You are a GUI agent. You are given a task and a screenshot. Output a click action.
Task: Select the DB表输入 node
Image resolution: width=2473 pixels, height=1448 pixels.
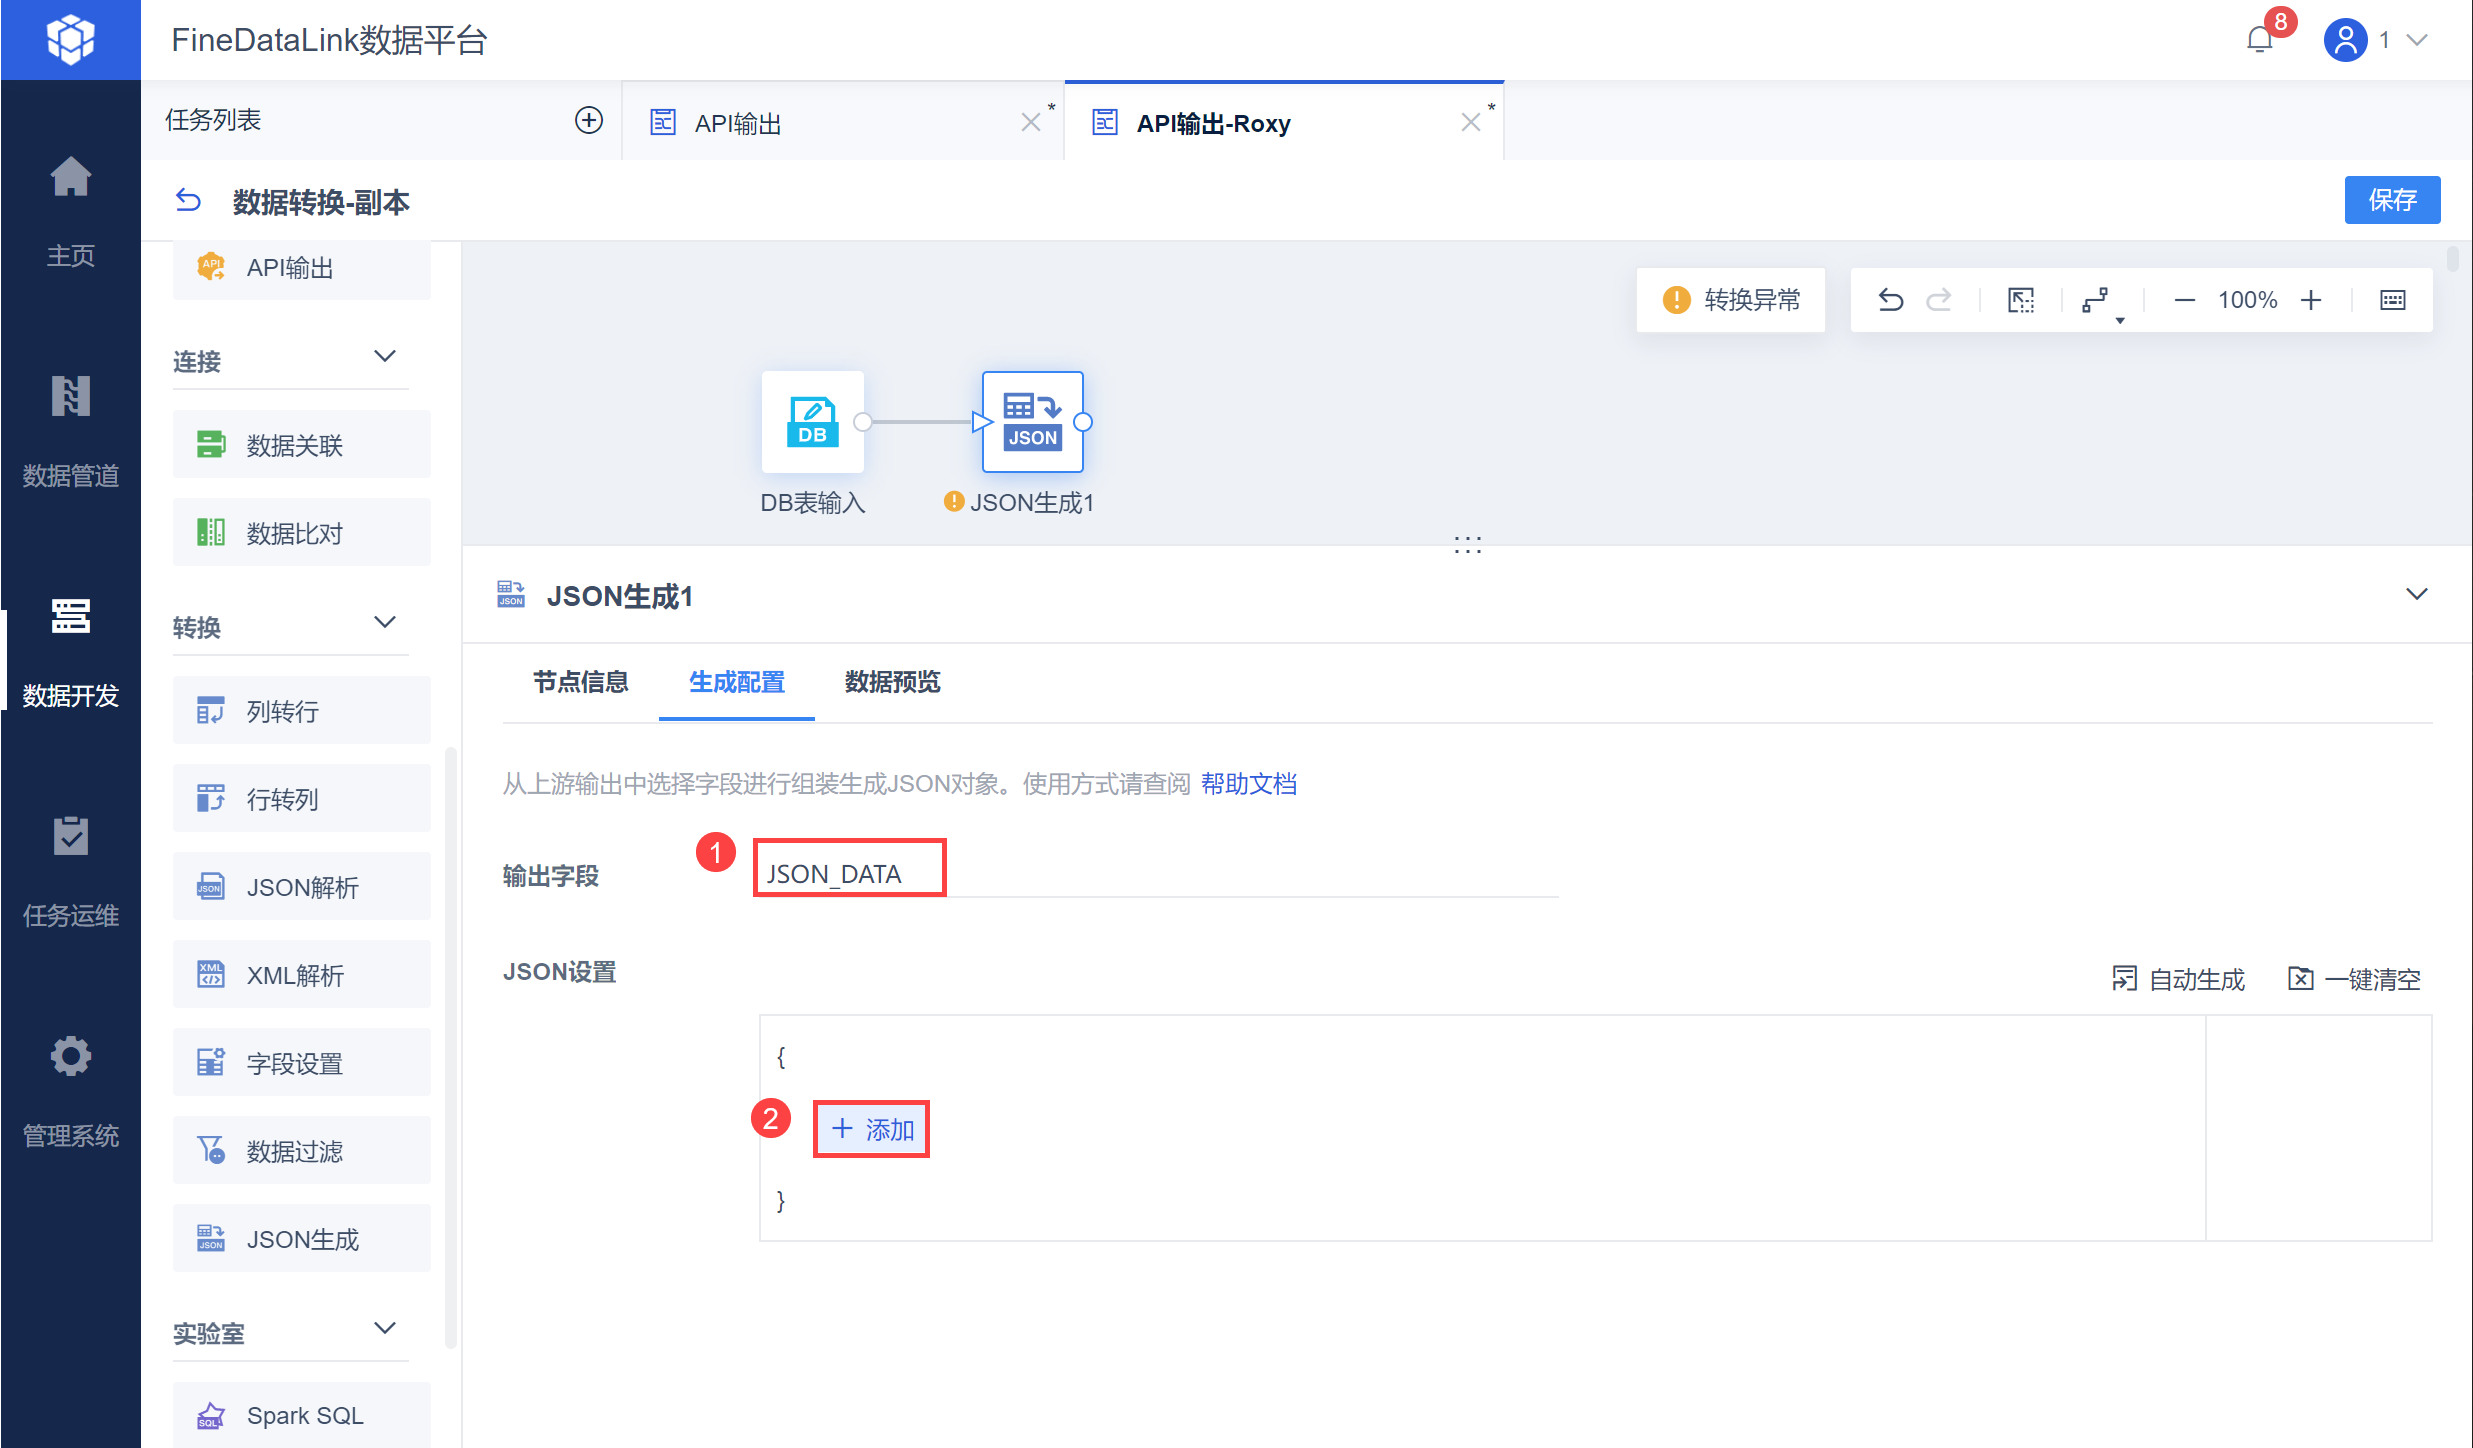tap(812, 422)
